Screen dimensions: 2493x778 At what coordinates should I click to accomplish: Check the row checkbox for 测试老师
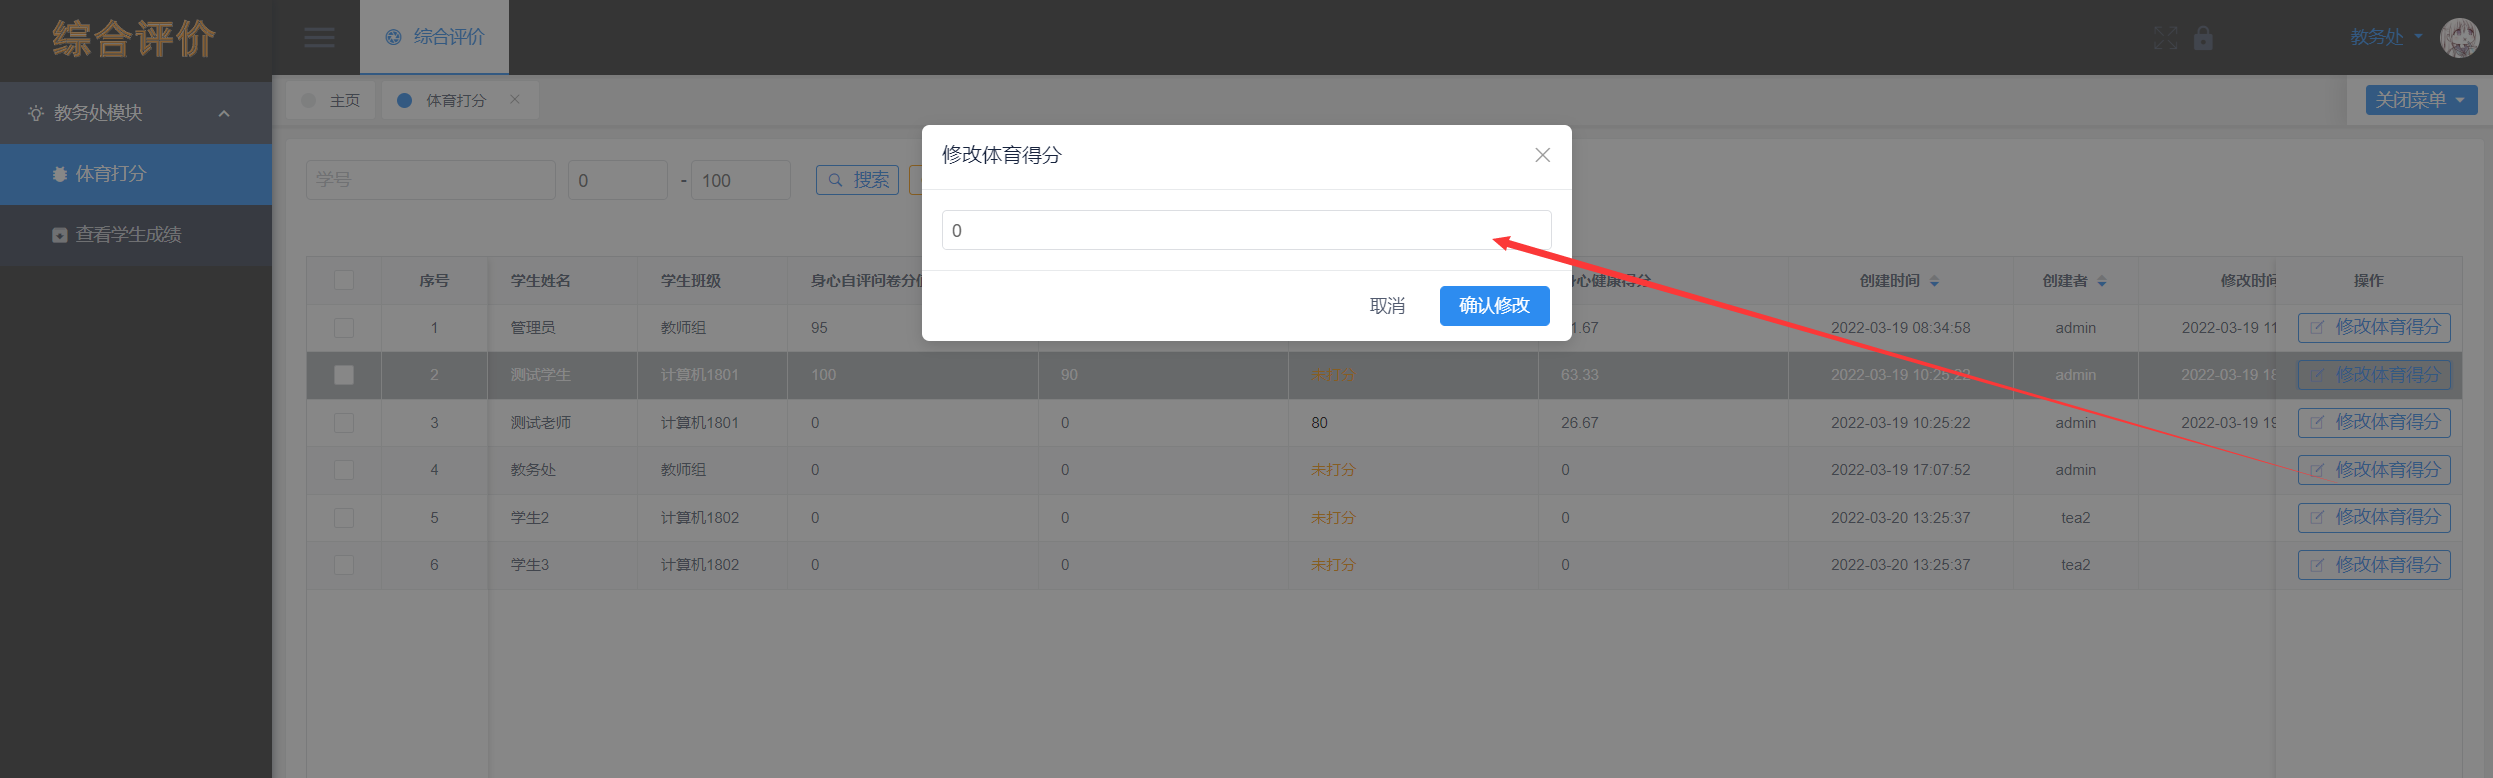pos(344,423)
